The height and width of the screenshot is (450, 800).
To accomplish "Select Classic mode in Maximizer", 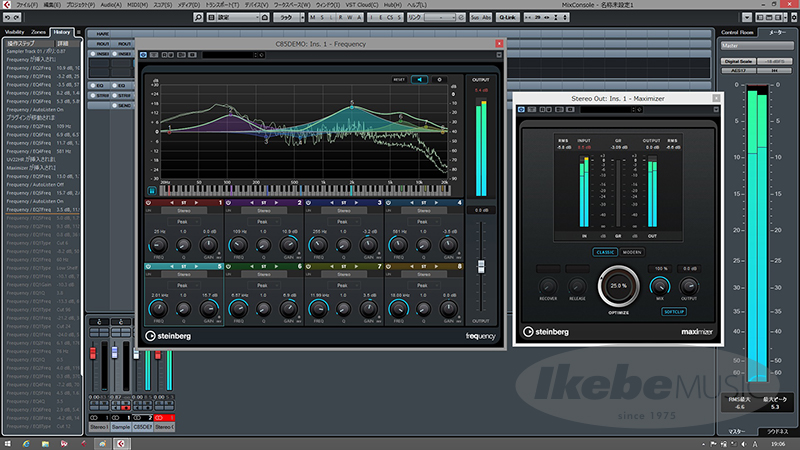I will (x=603, y=251).
